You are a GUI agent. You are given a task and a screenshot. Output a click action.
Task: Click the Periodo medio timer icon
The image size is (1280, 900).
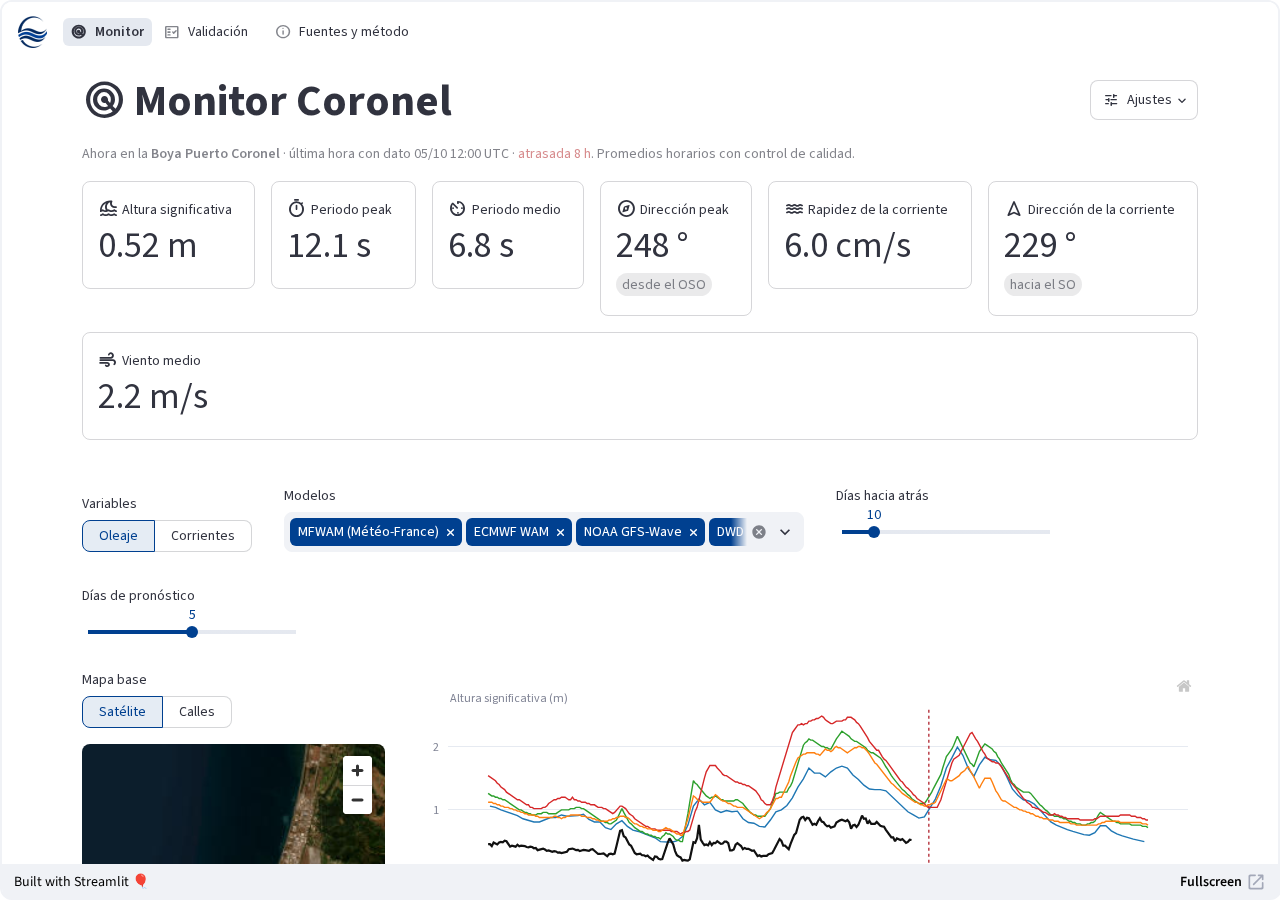tap(457, 209)
